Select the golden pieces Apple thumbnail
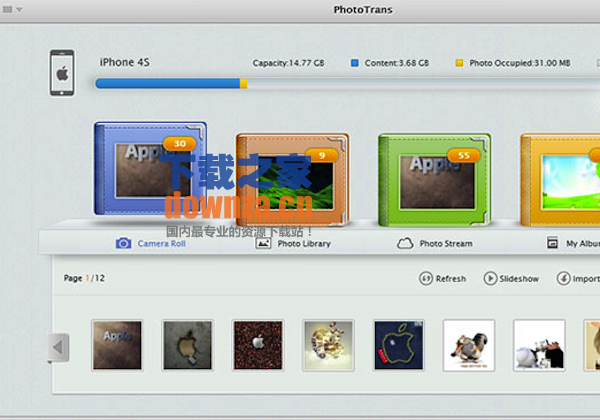This screenshot has width=600, height=420. point(328,345)
